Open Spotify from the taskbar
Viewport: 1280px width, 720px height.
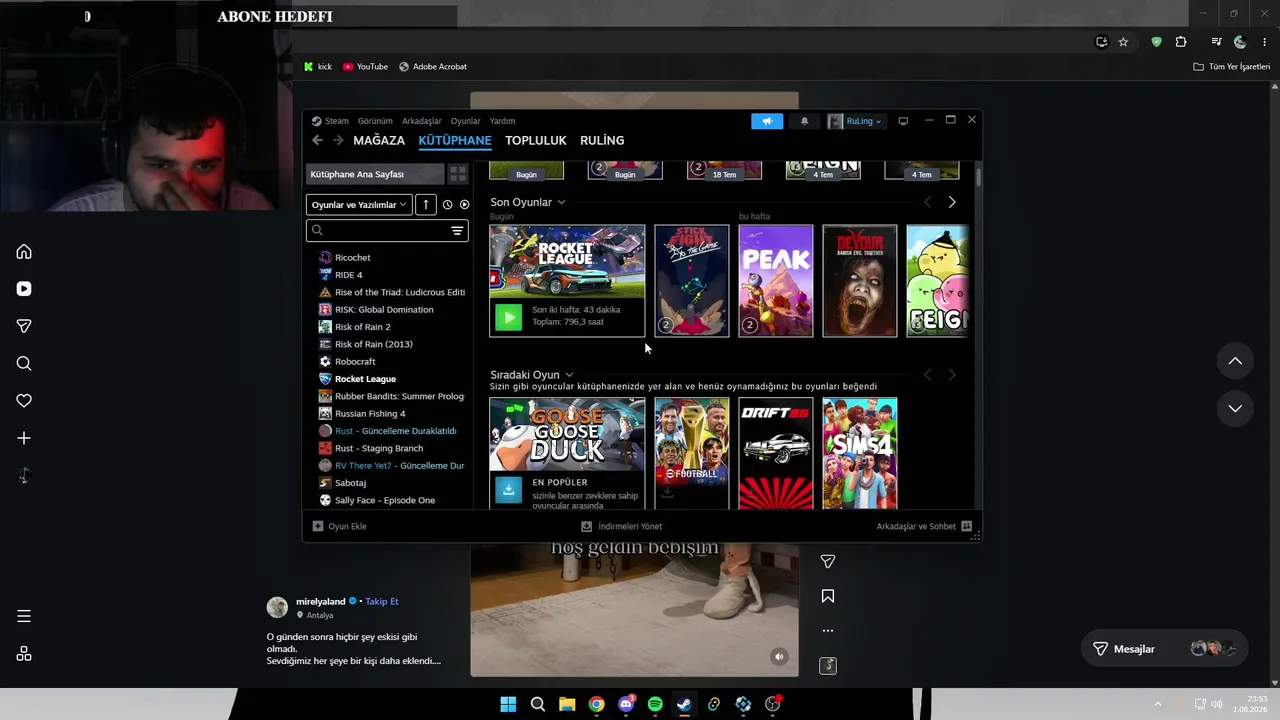click(655, 704)
